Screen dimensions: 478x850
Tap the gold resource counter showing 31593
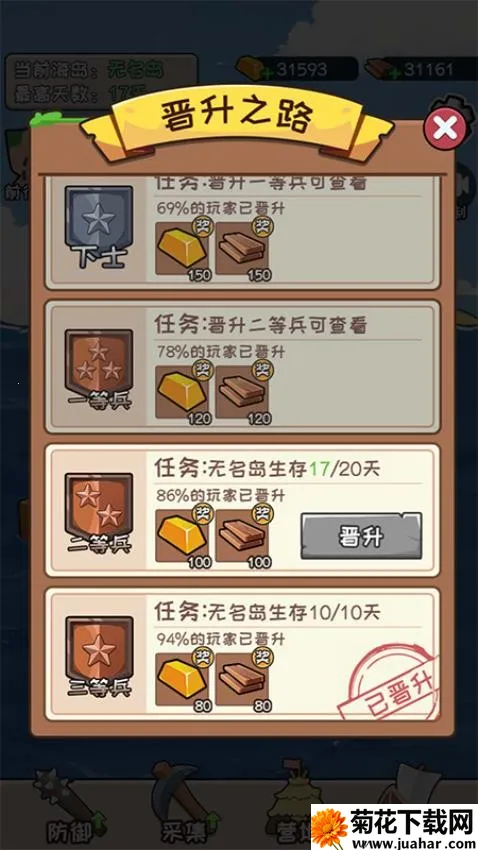point(297,69)
